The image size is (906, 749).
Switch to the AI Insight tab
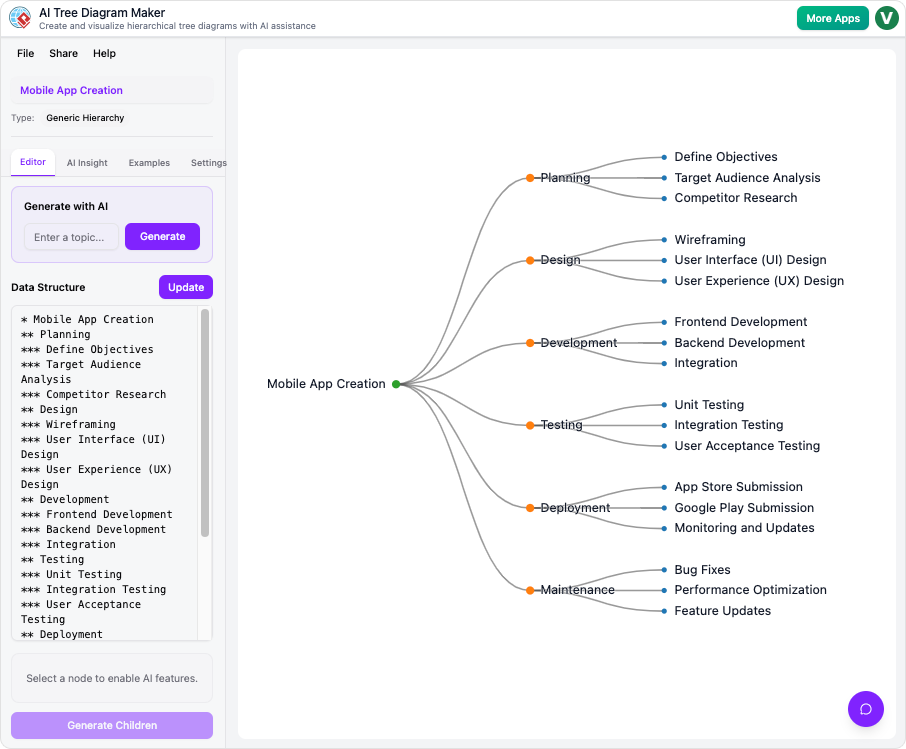click(x=87, y=162)
